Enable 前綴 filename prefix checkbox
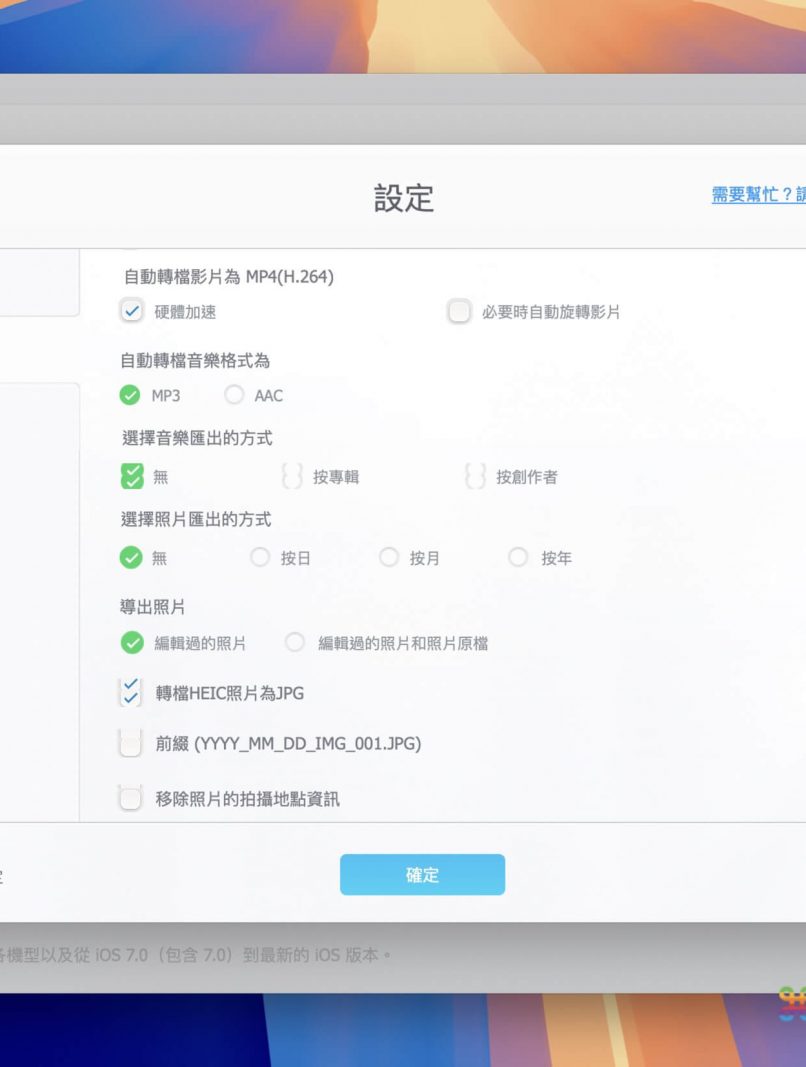The width and height of the screenshot is (806, 1067). [131, 744]
